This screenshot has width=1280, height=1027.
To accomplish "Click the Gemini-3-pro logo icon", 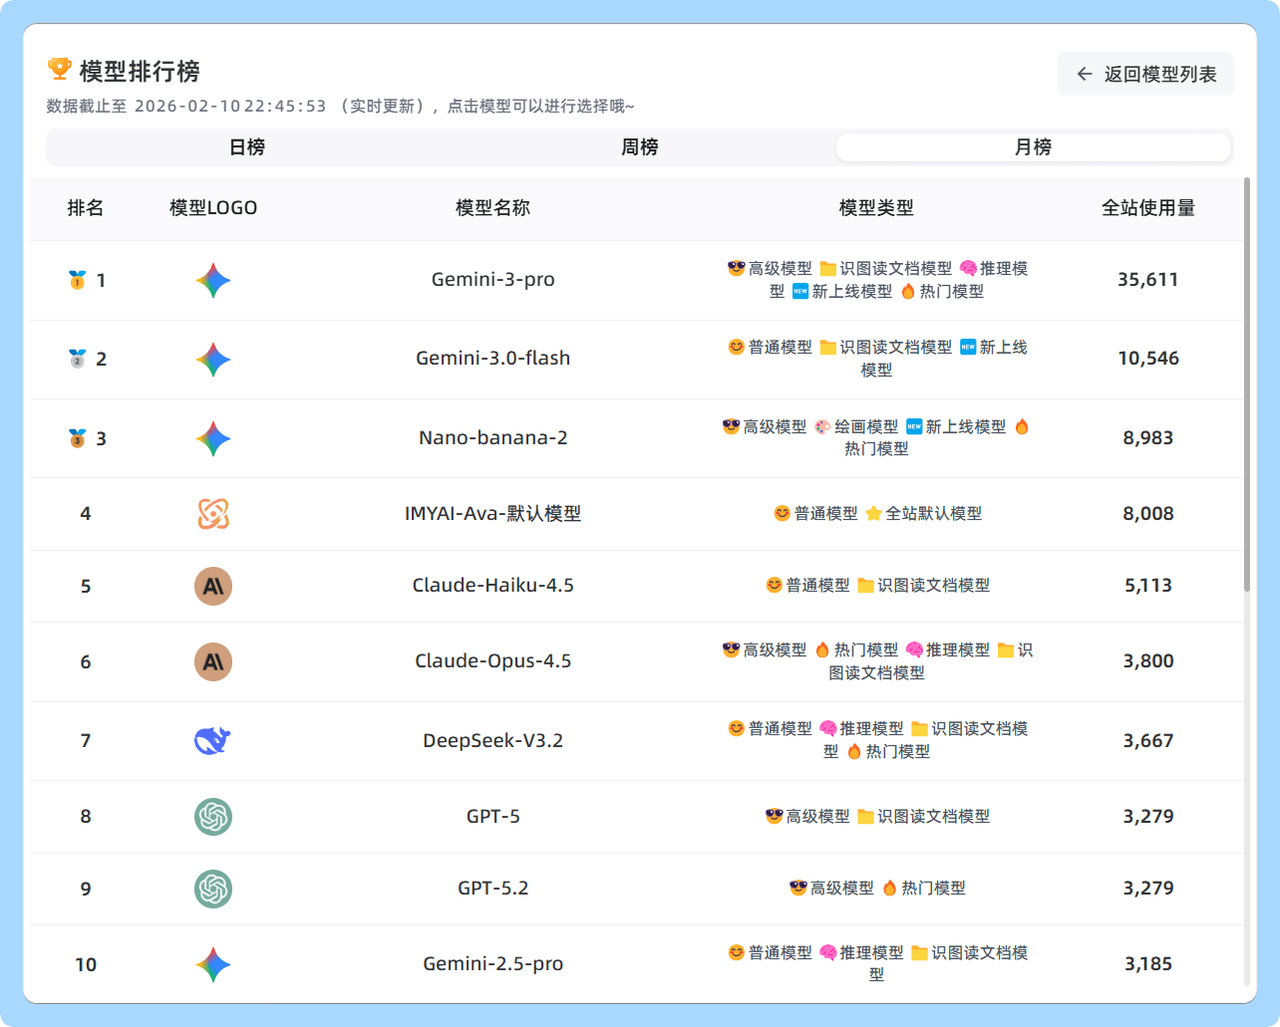I will pyautogui.click(x=213, y=281).
